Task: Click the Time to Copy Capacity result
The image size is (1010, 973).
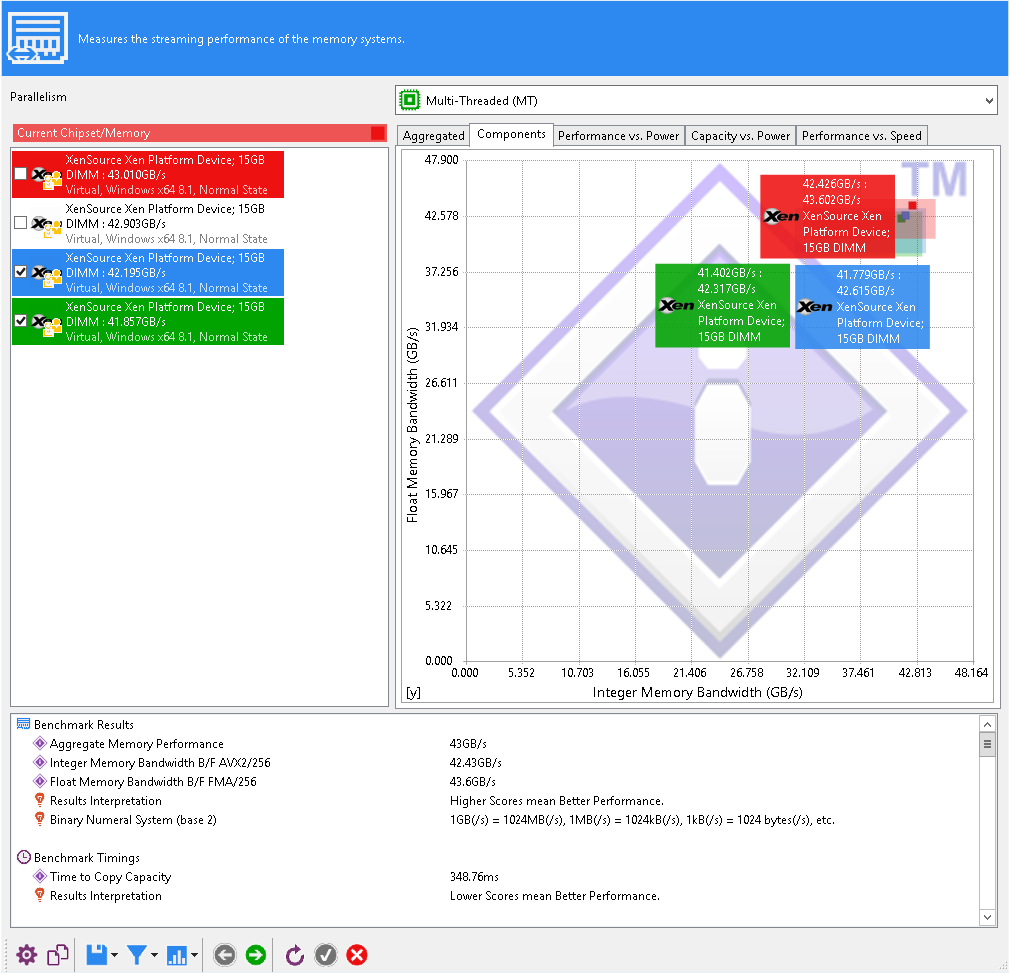Action: [110, 876]
